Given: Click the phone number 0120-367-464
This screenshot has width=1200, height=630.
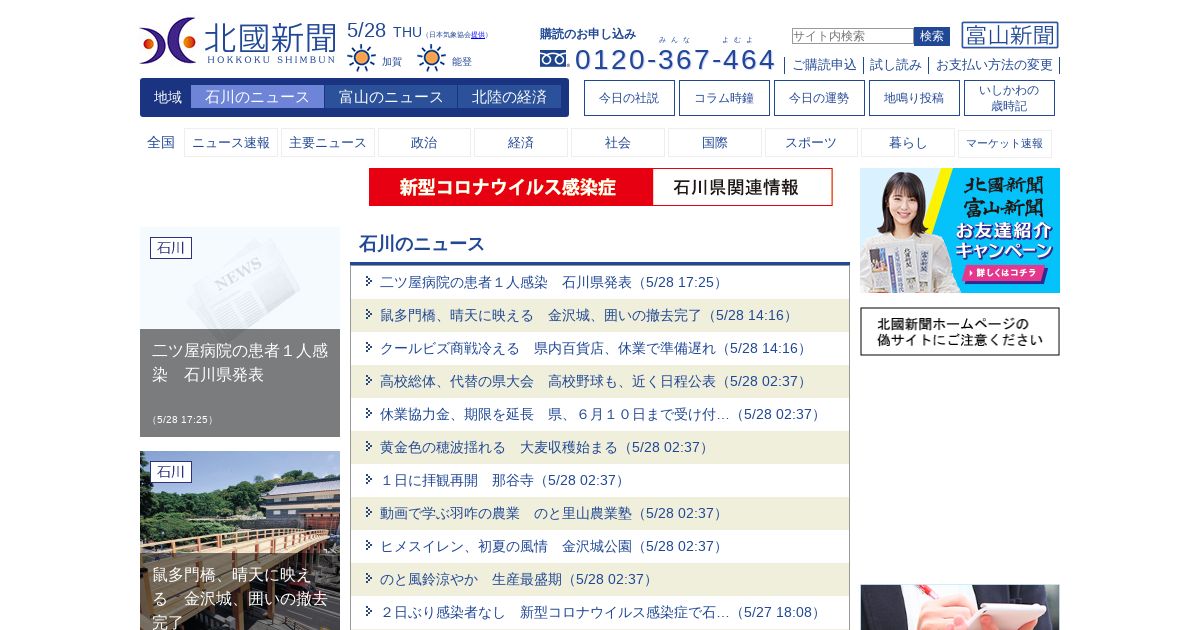Looking at the screenshot, I should (675, 59).
